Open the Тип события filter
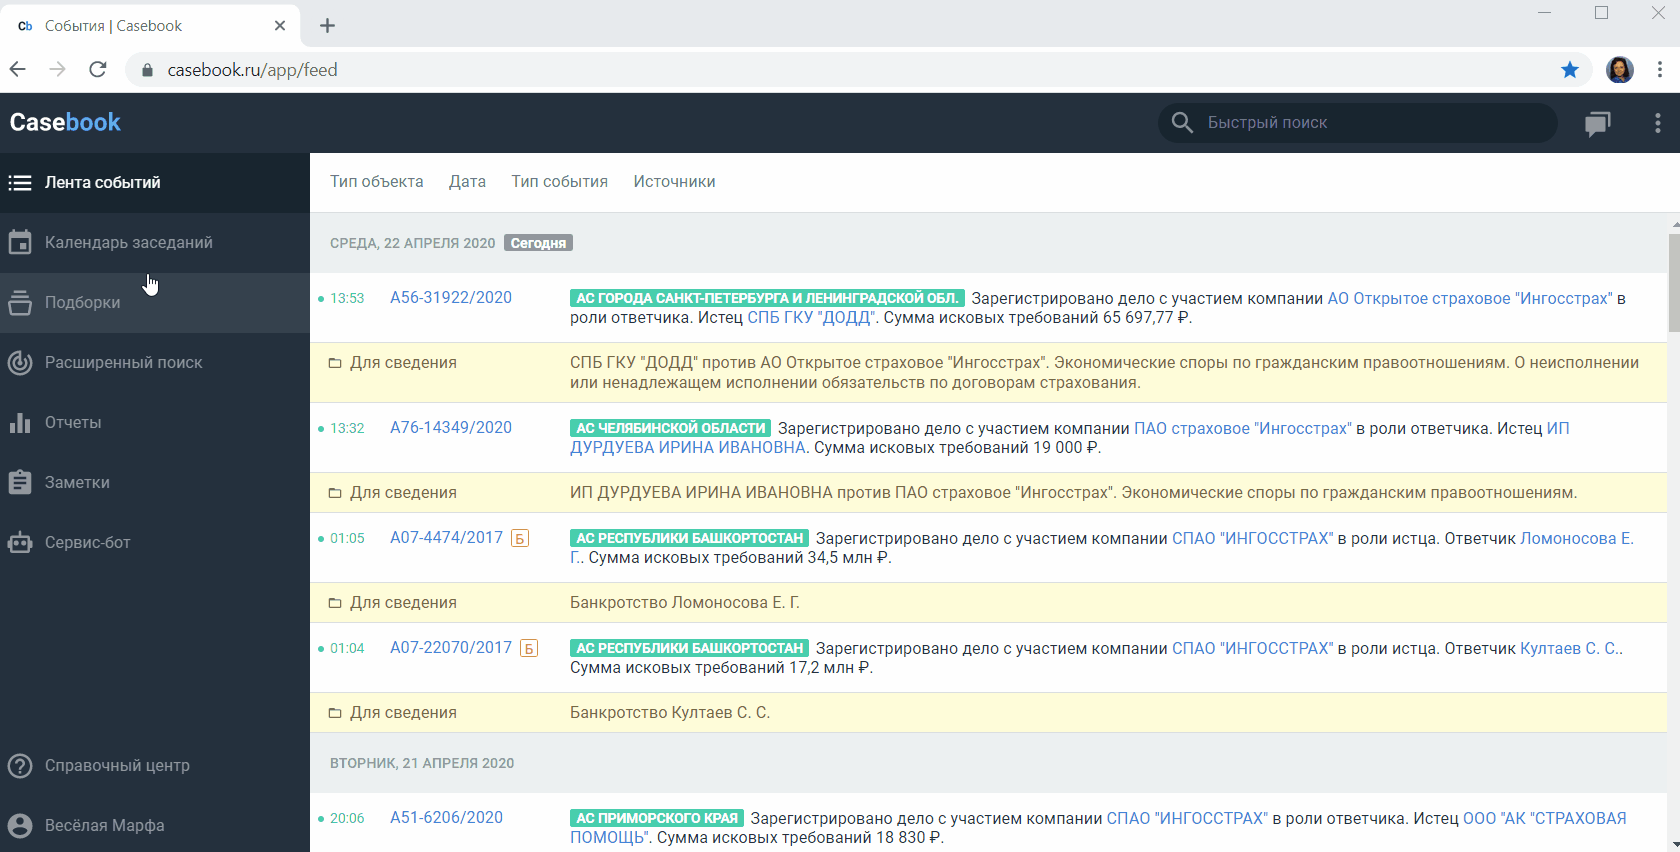Screen dimensions: 1680x852 (560, 181)
